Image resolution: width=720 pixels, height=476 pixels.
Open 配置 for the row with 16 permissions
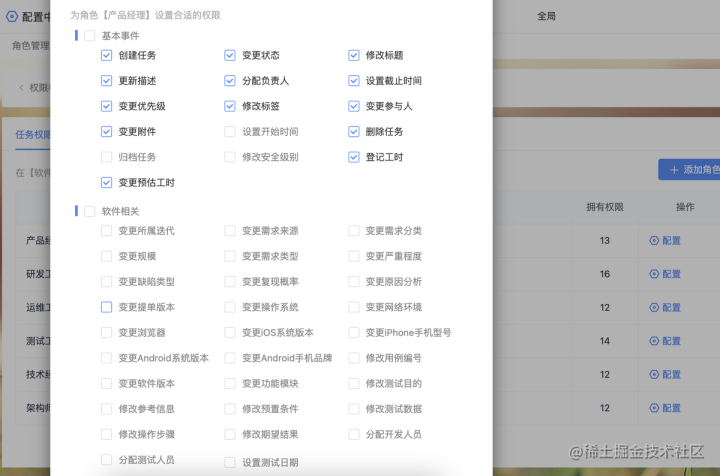click(665, 274)
